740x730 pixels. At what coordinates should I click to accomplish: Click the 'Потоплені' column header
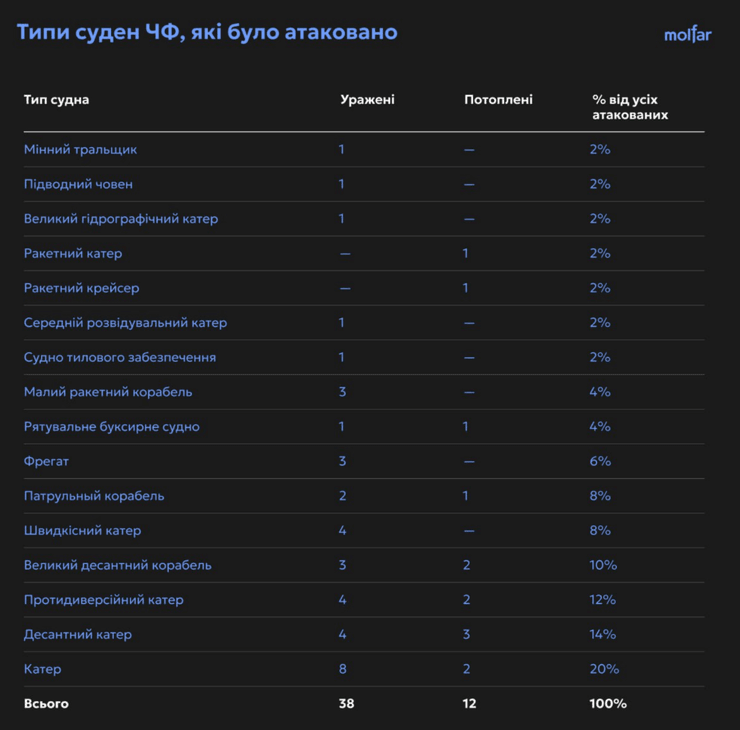[x=498, y=100]
